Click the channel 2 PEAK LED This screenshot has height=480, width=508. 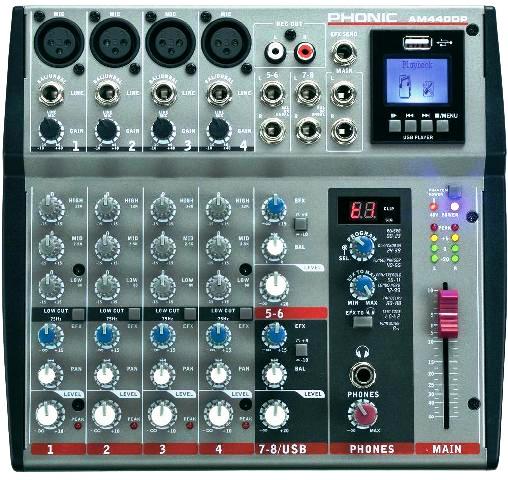[134, 426]
